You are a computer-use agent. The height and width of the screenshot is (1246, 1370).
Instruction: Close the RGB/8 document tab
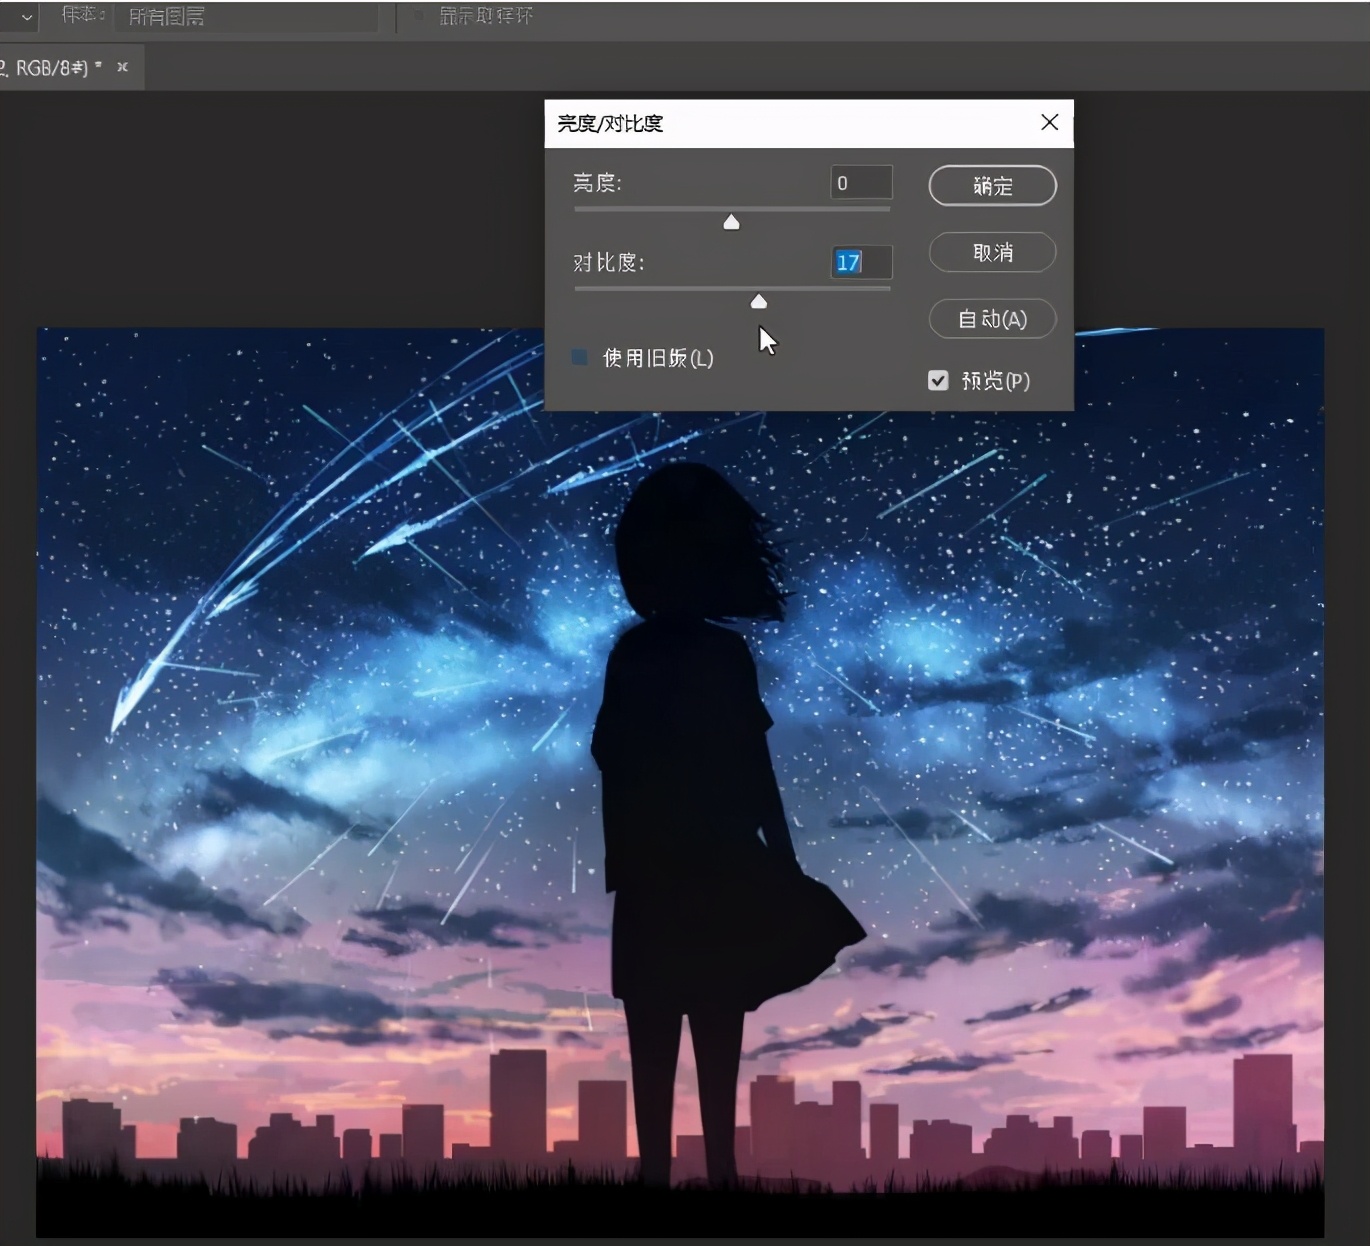[123, 67]
